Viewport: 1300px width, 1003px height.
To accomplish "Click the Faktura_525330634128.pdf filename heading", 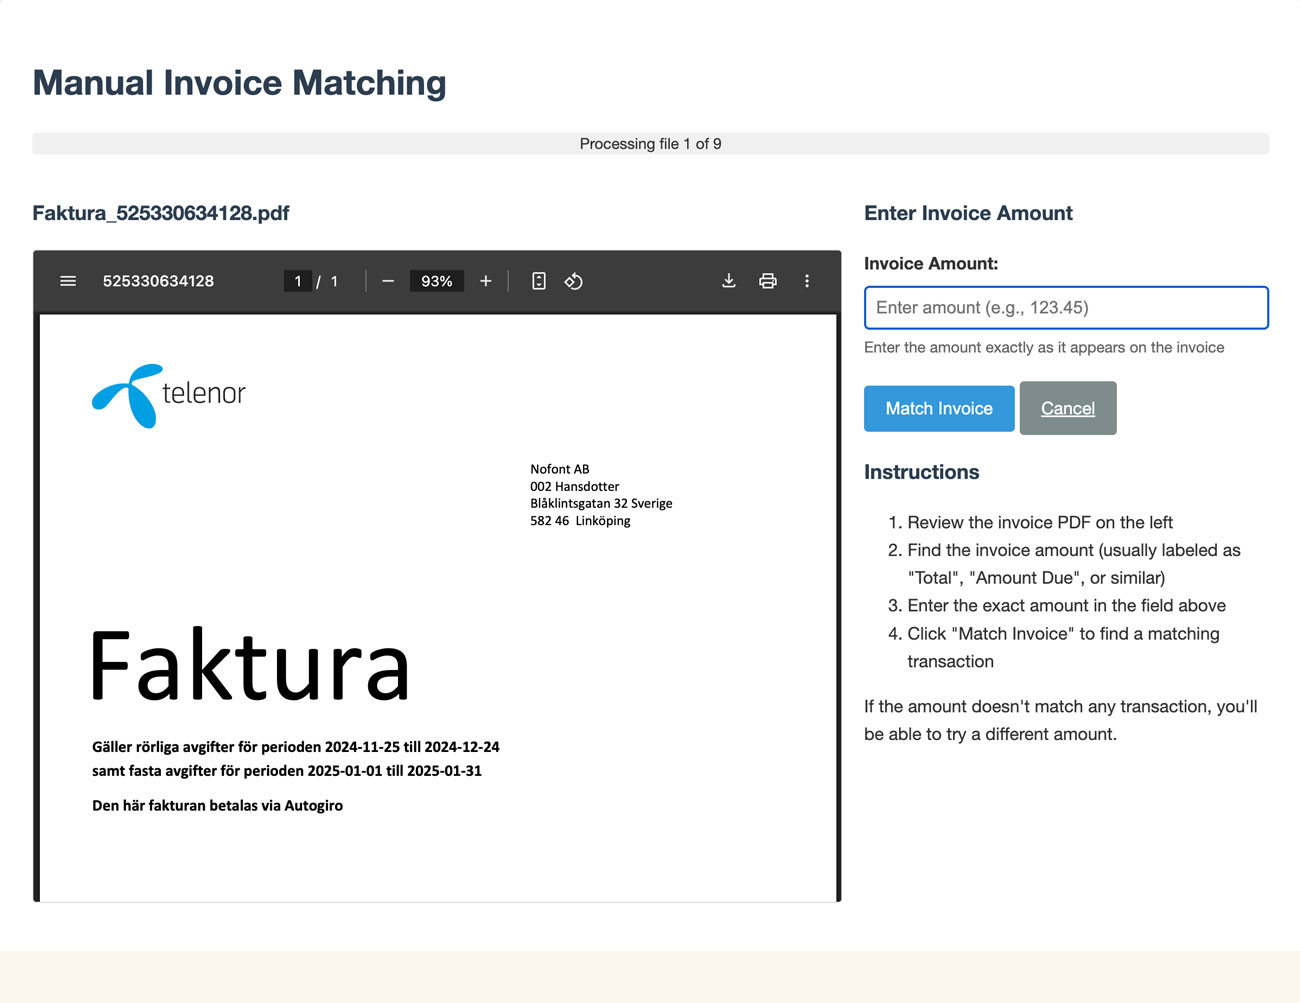I will (x=161, y=213).
